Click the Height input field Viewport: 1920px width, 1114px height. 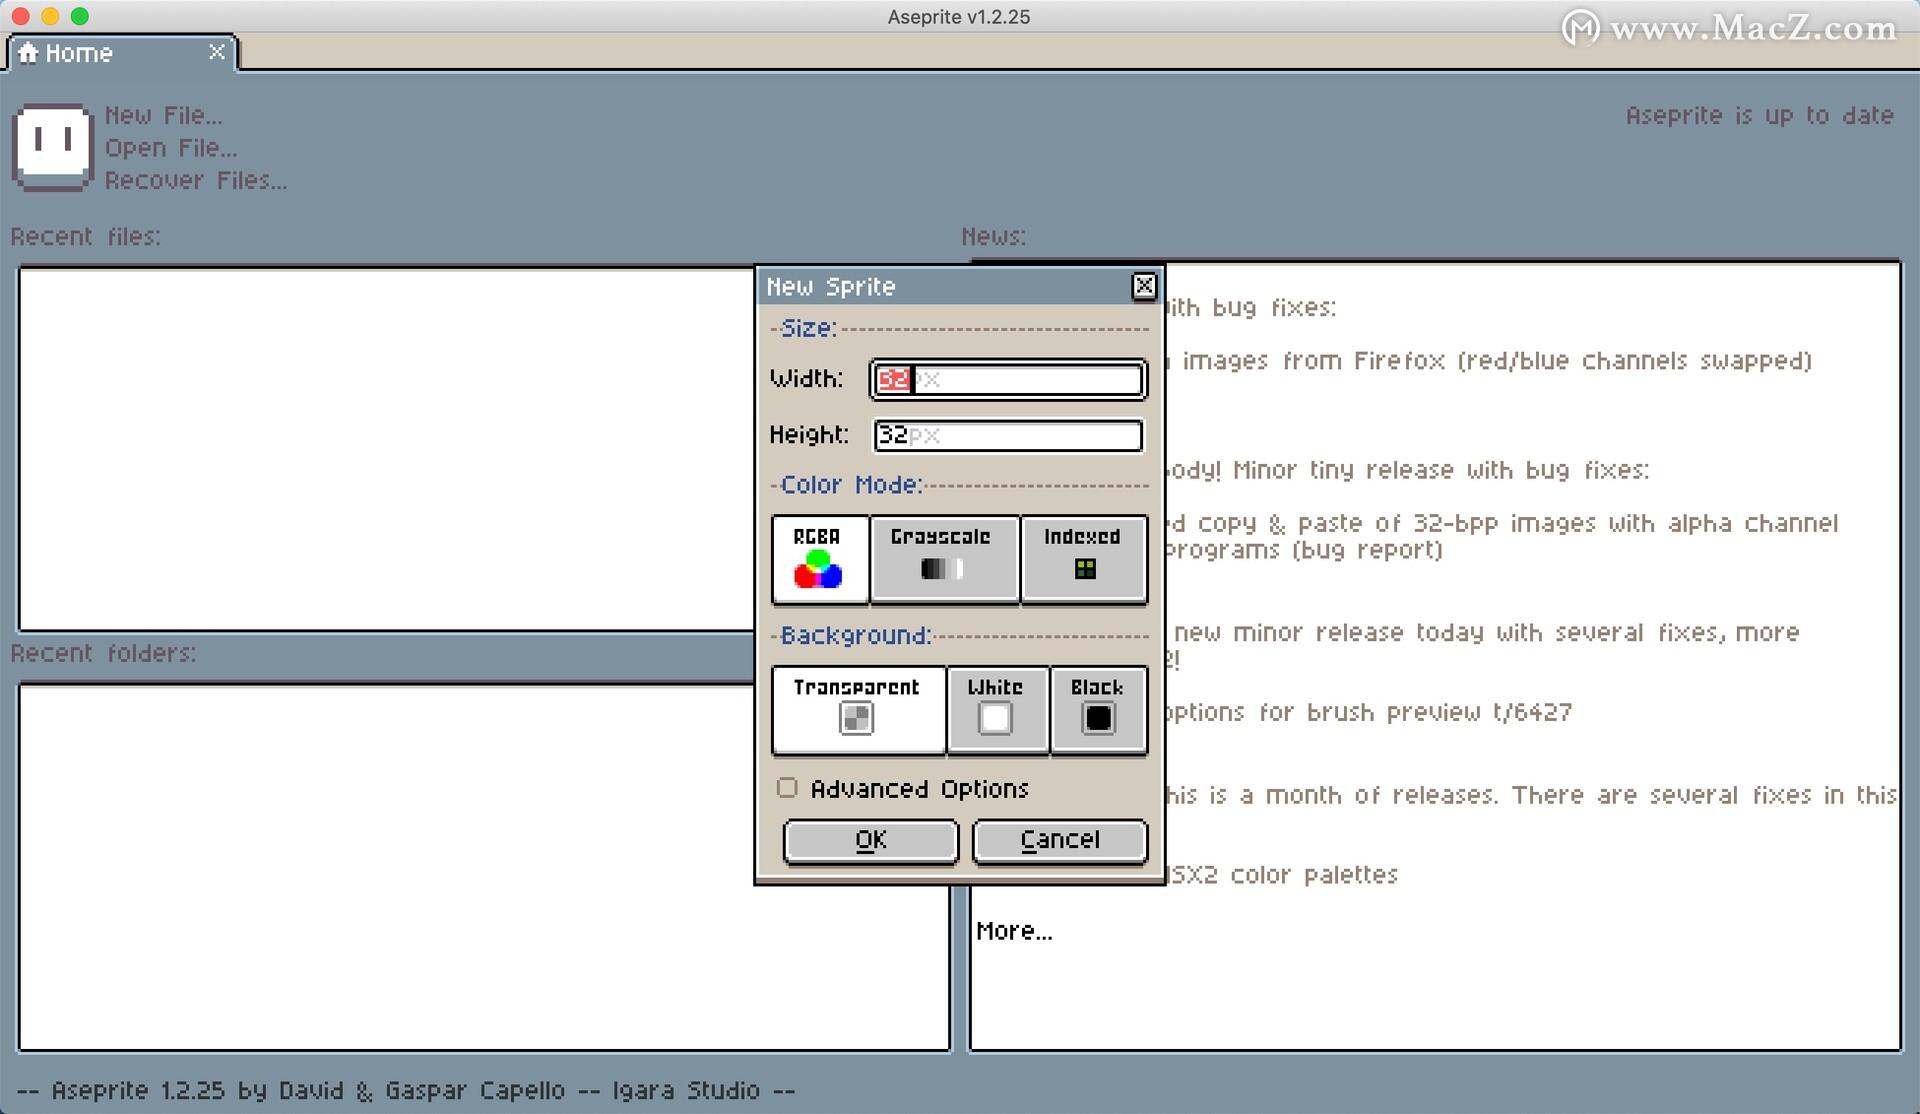pos(1007,435)
